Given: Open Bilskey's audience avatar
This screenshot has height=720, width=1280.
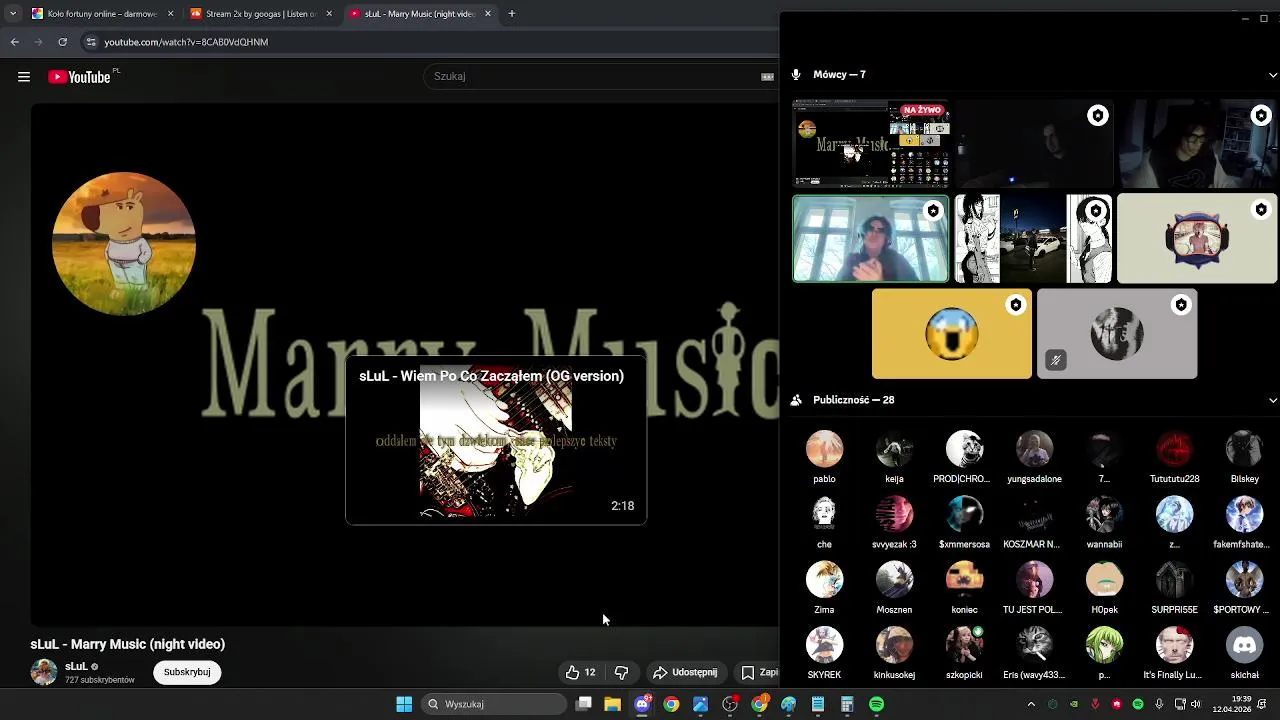Looking at the screenshot, I should point(1244,450).
